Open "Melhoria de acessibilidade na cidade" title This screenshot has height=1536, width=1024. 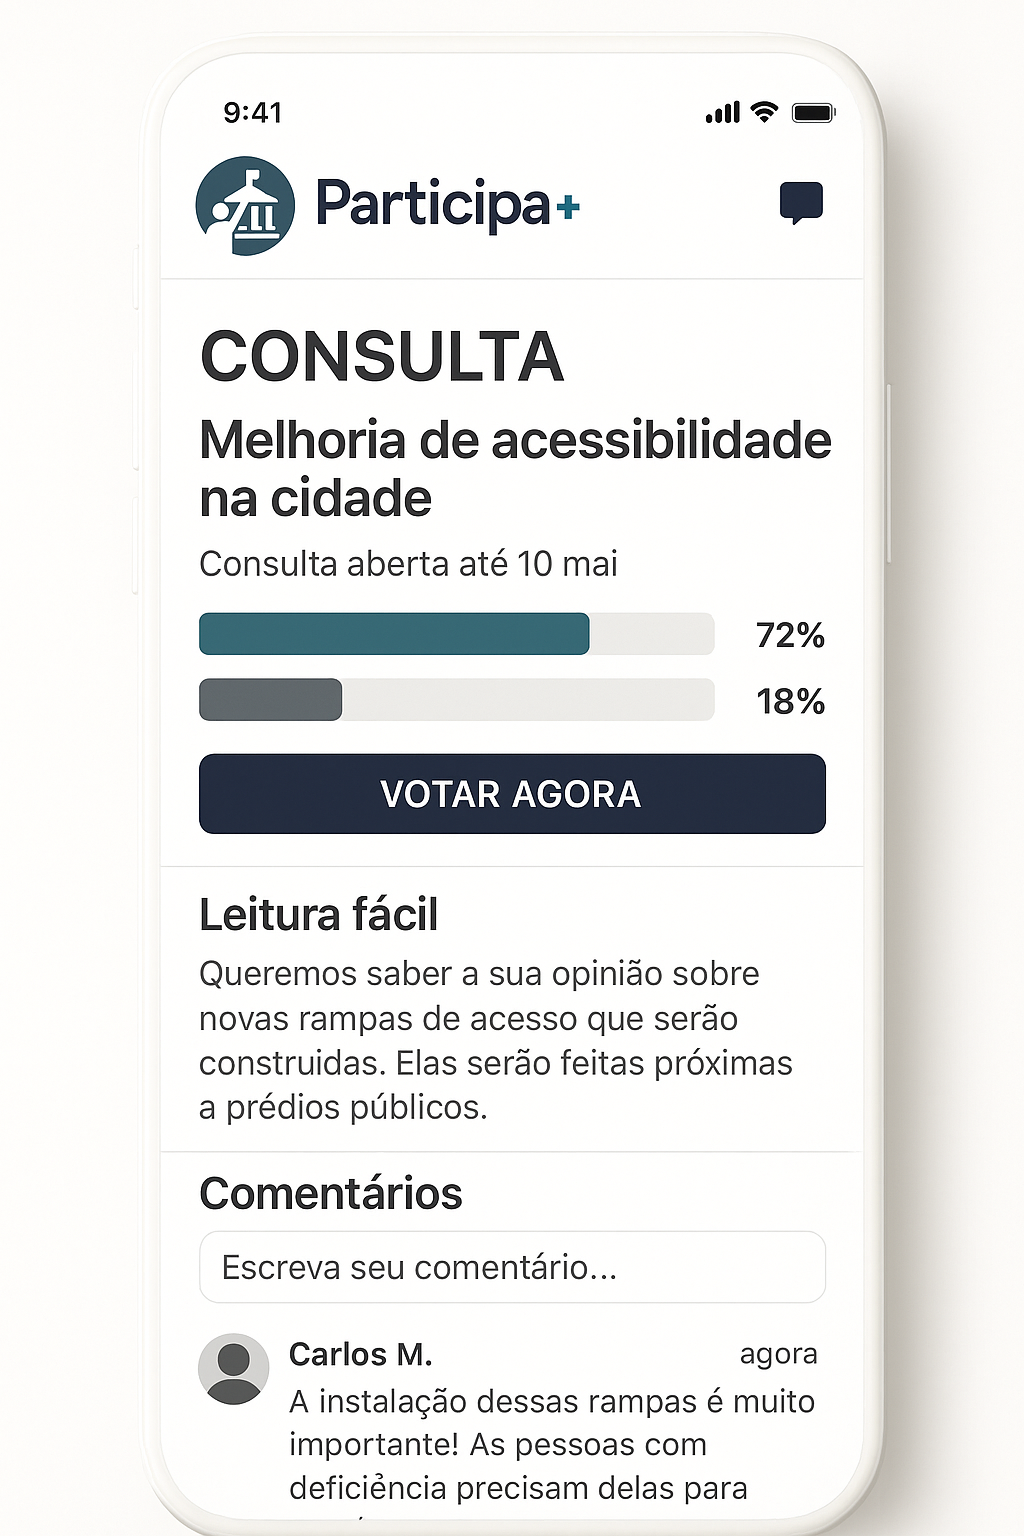514,468
